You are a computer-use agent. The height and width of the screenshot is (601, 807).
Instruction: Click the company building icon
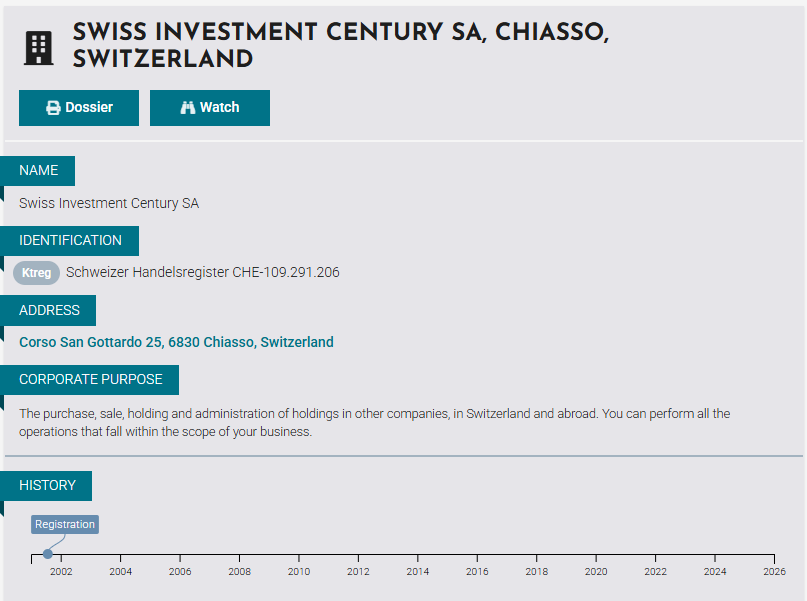pyautogui.click(x=38, y=48)
